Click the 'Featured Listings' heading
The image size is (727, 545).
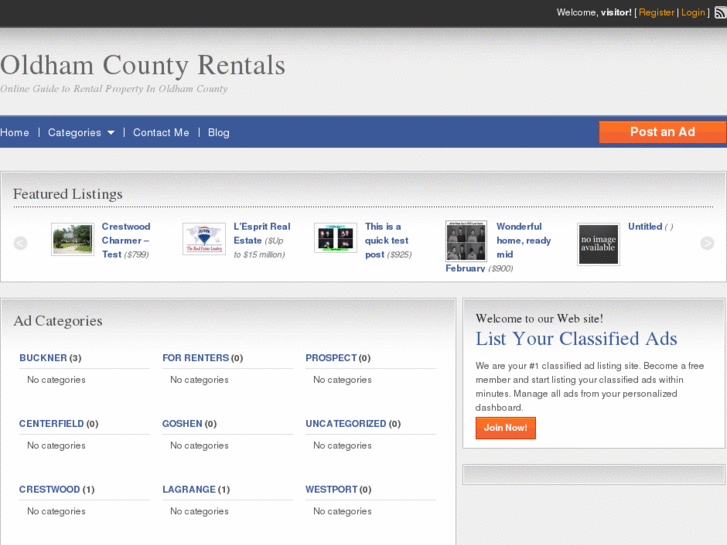[68, 194]
